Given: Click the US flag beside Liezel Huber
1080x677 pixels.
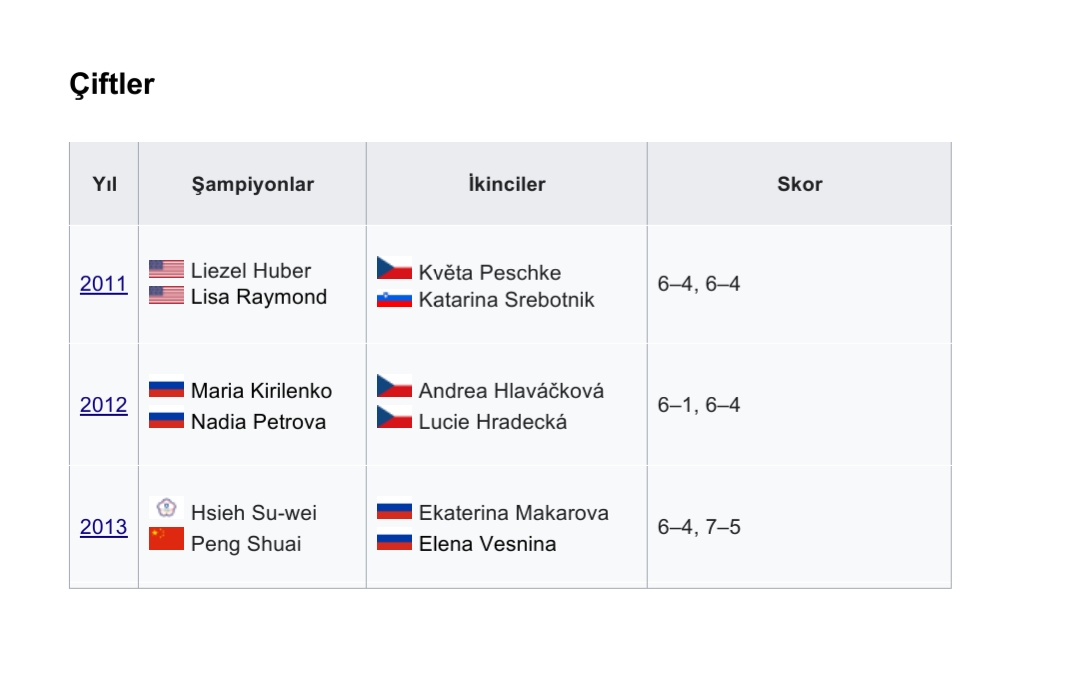Looking at the screenshot, I should click(x=167, y=269).
